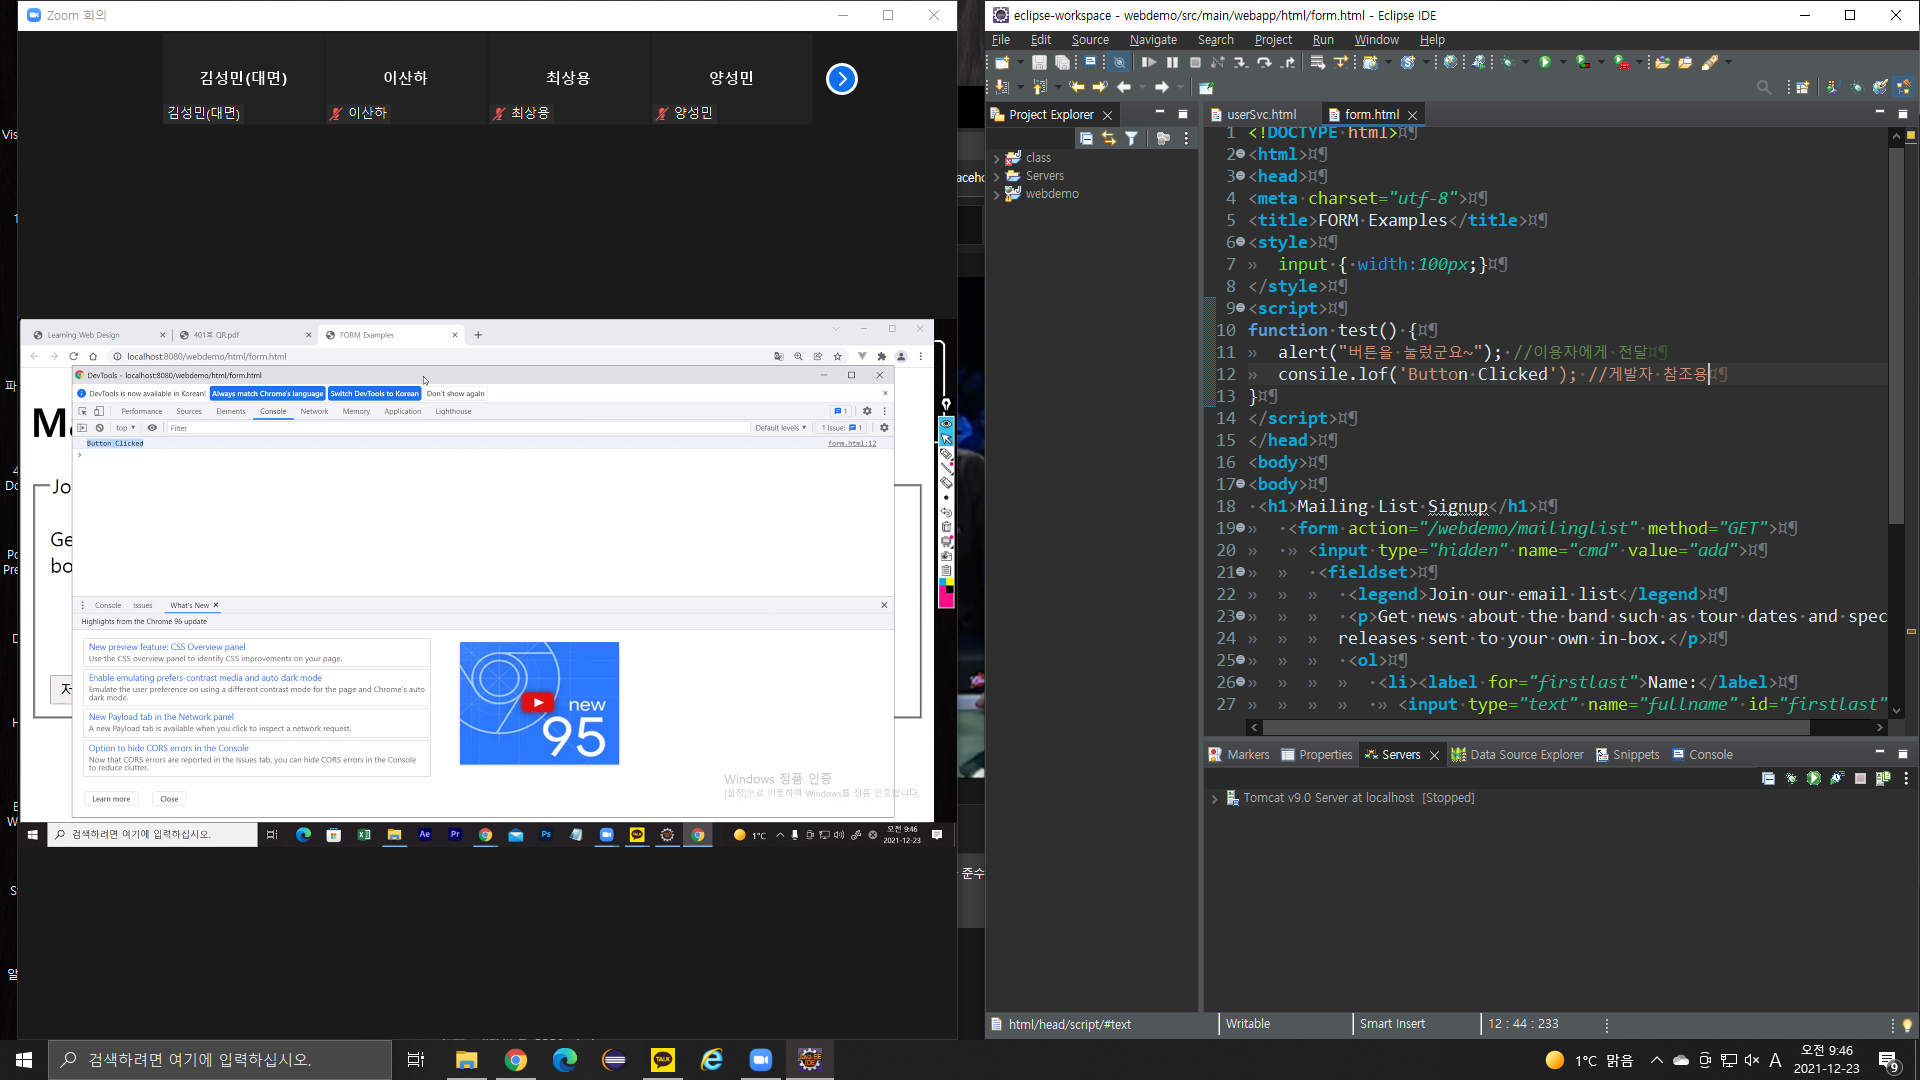1920x1080 pixels.
Task: Click the Filter funnel icon in Project Explorer
Action: (1131, 139)
